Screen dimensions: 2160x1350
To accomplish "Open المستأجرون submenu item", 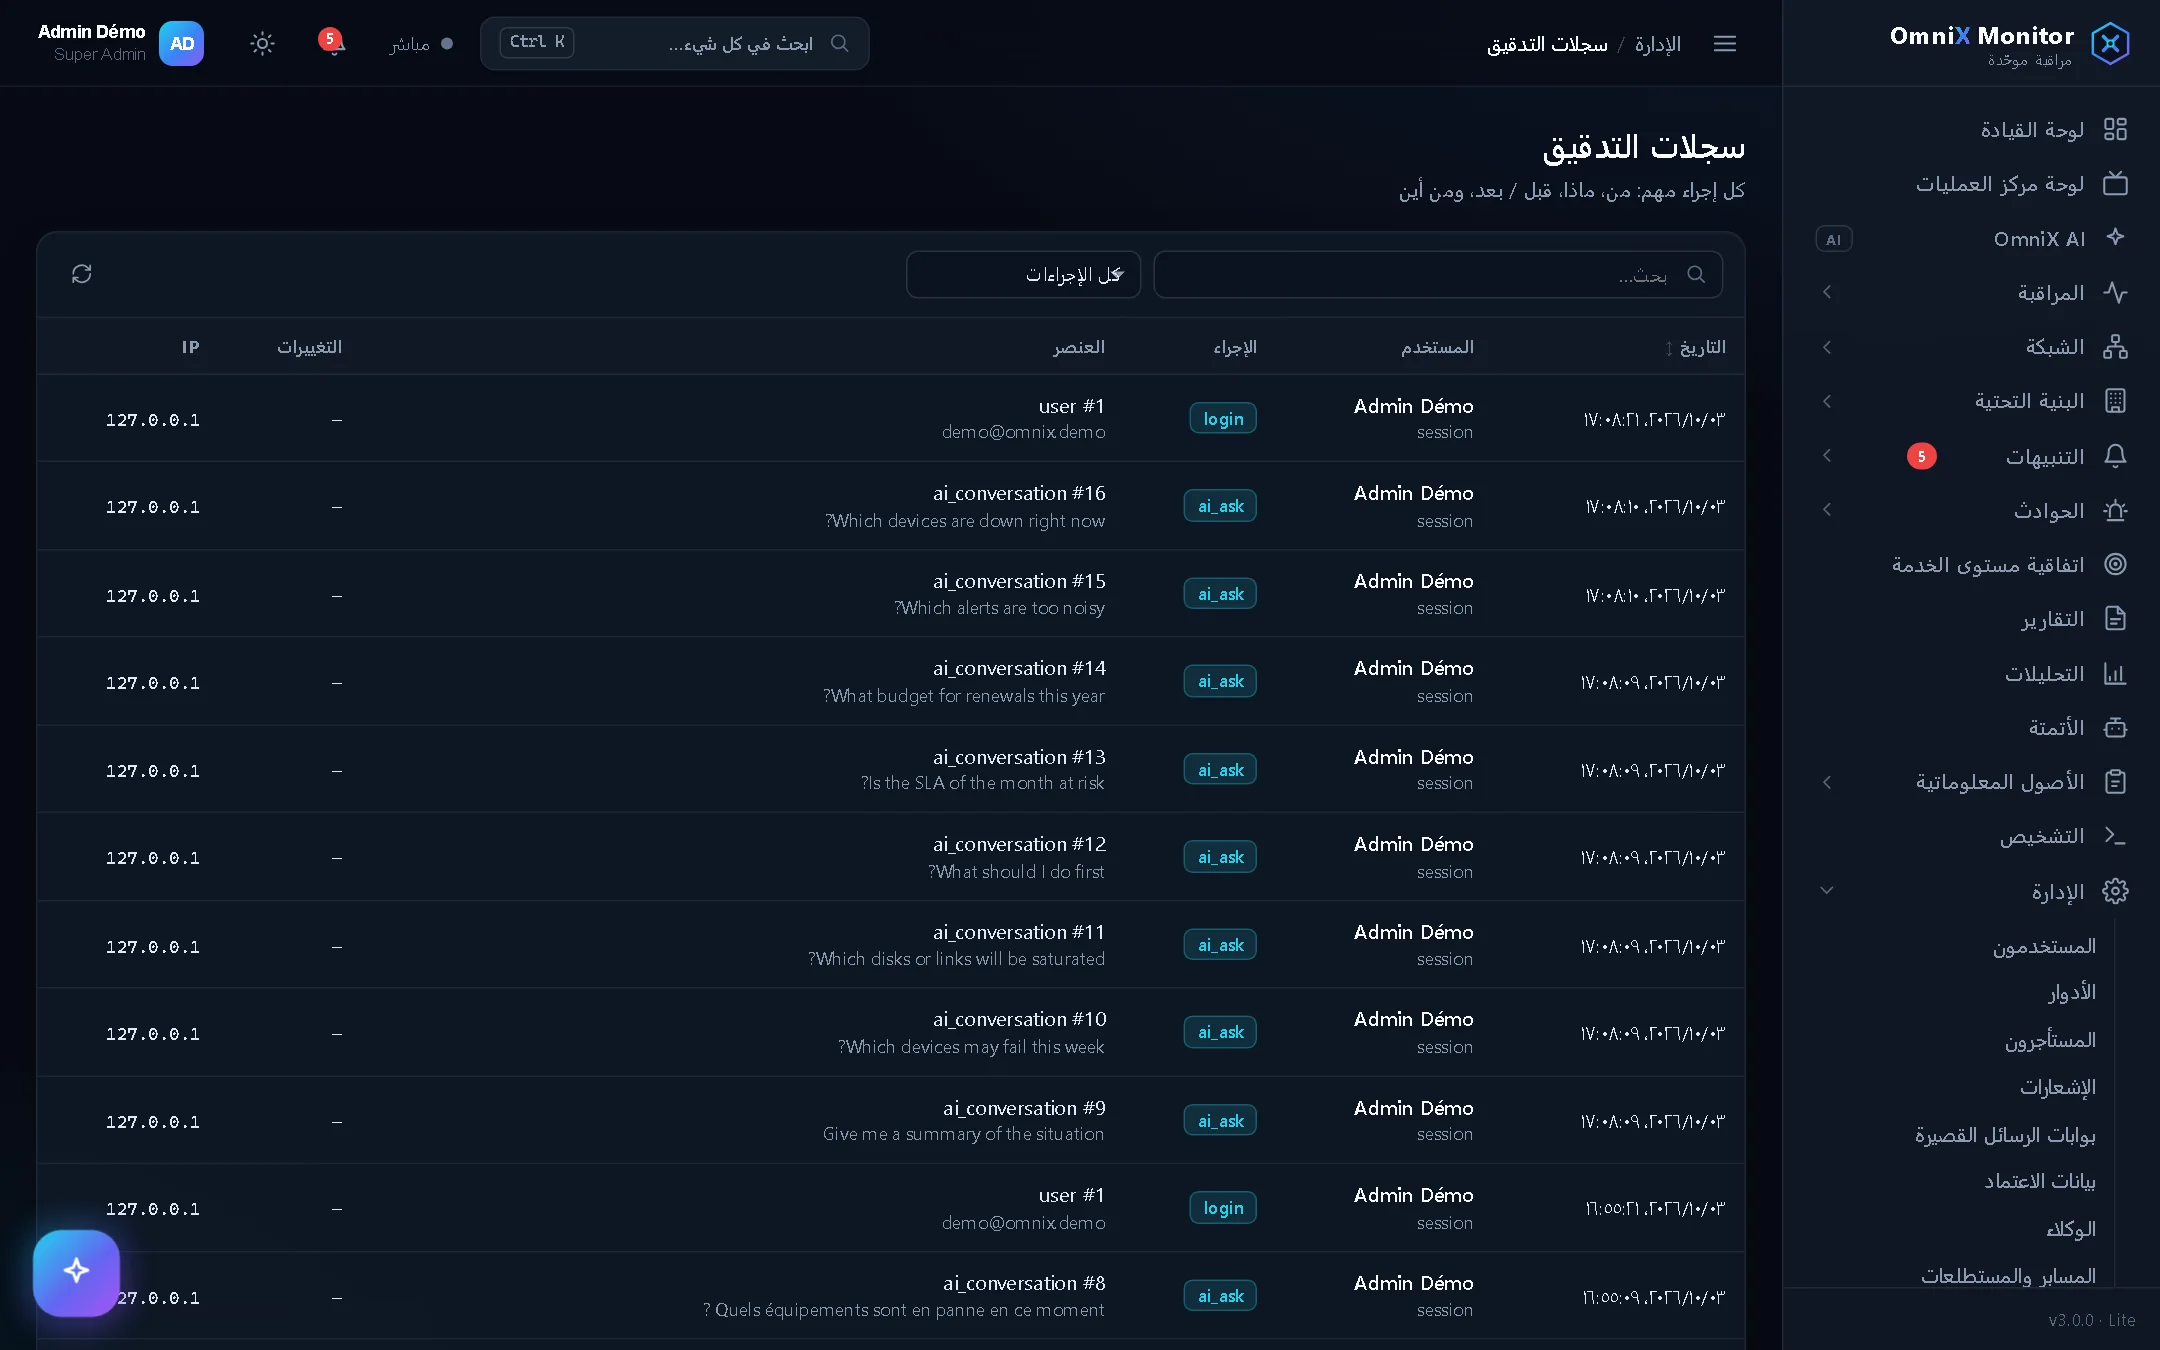I will pos(2050,1040).
